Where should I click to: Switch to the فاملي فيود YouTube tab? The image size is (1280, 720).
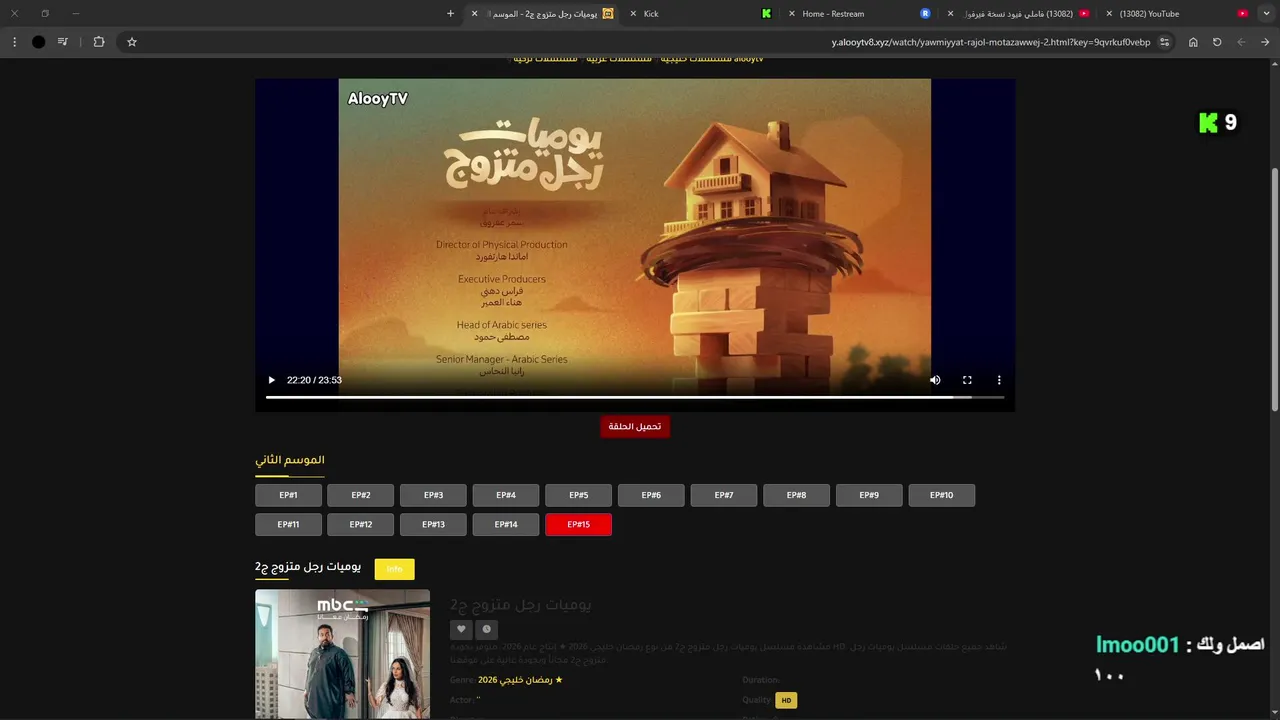1018,14
